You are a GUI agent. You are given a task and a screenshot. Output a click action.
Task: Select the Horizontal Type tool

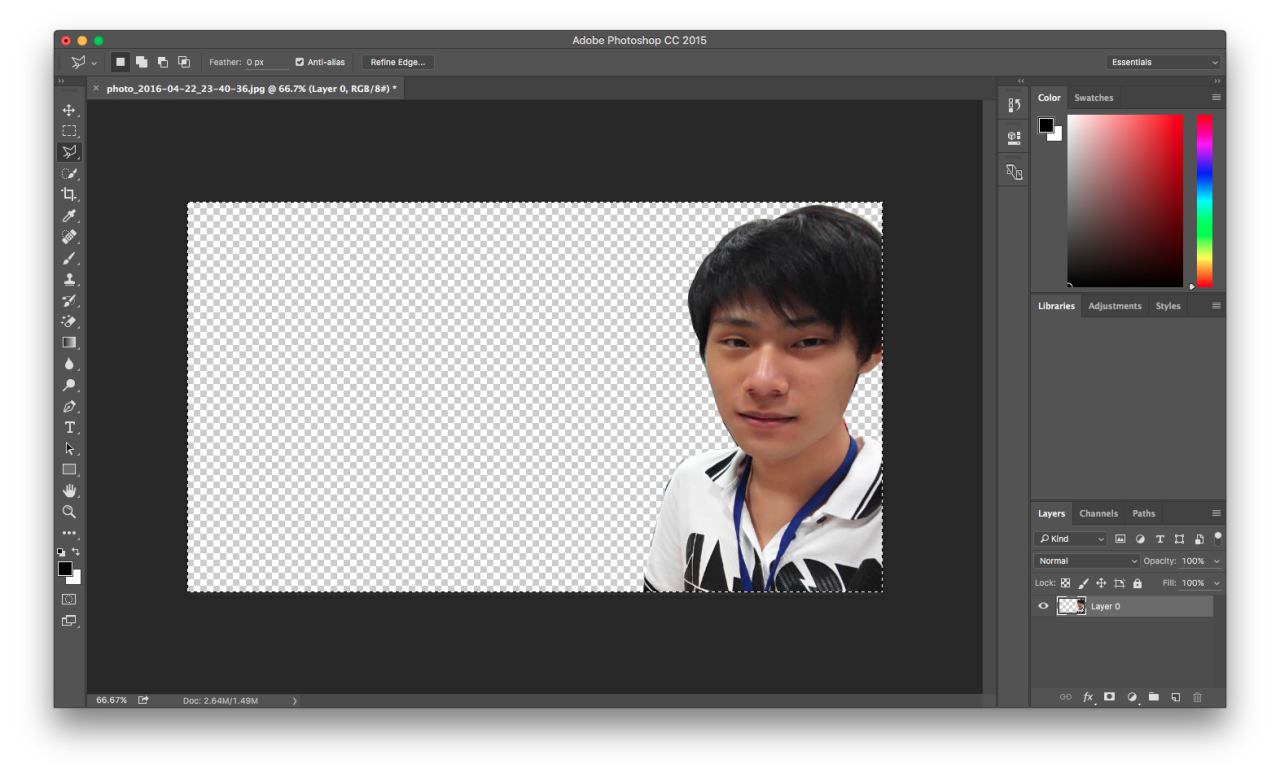(69, 427)
